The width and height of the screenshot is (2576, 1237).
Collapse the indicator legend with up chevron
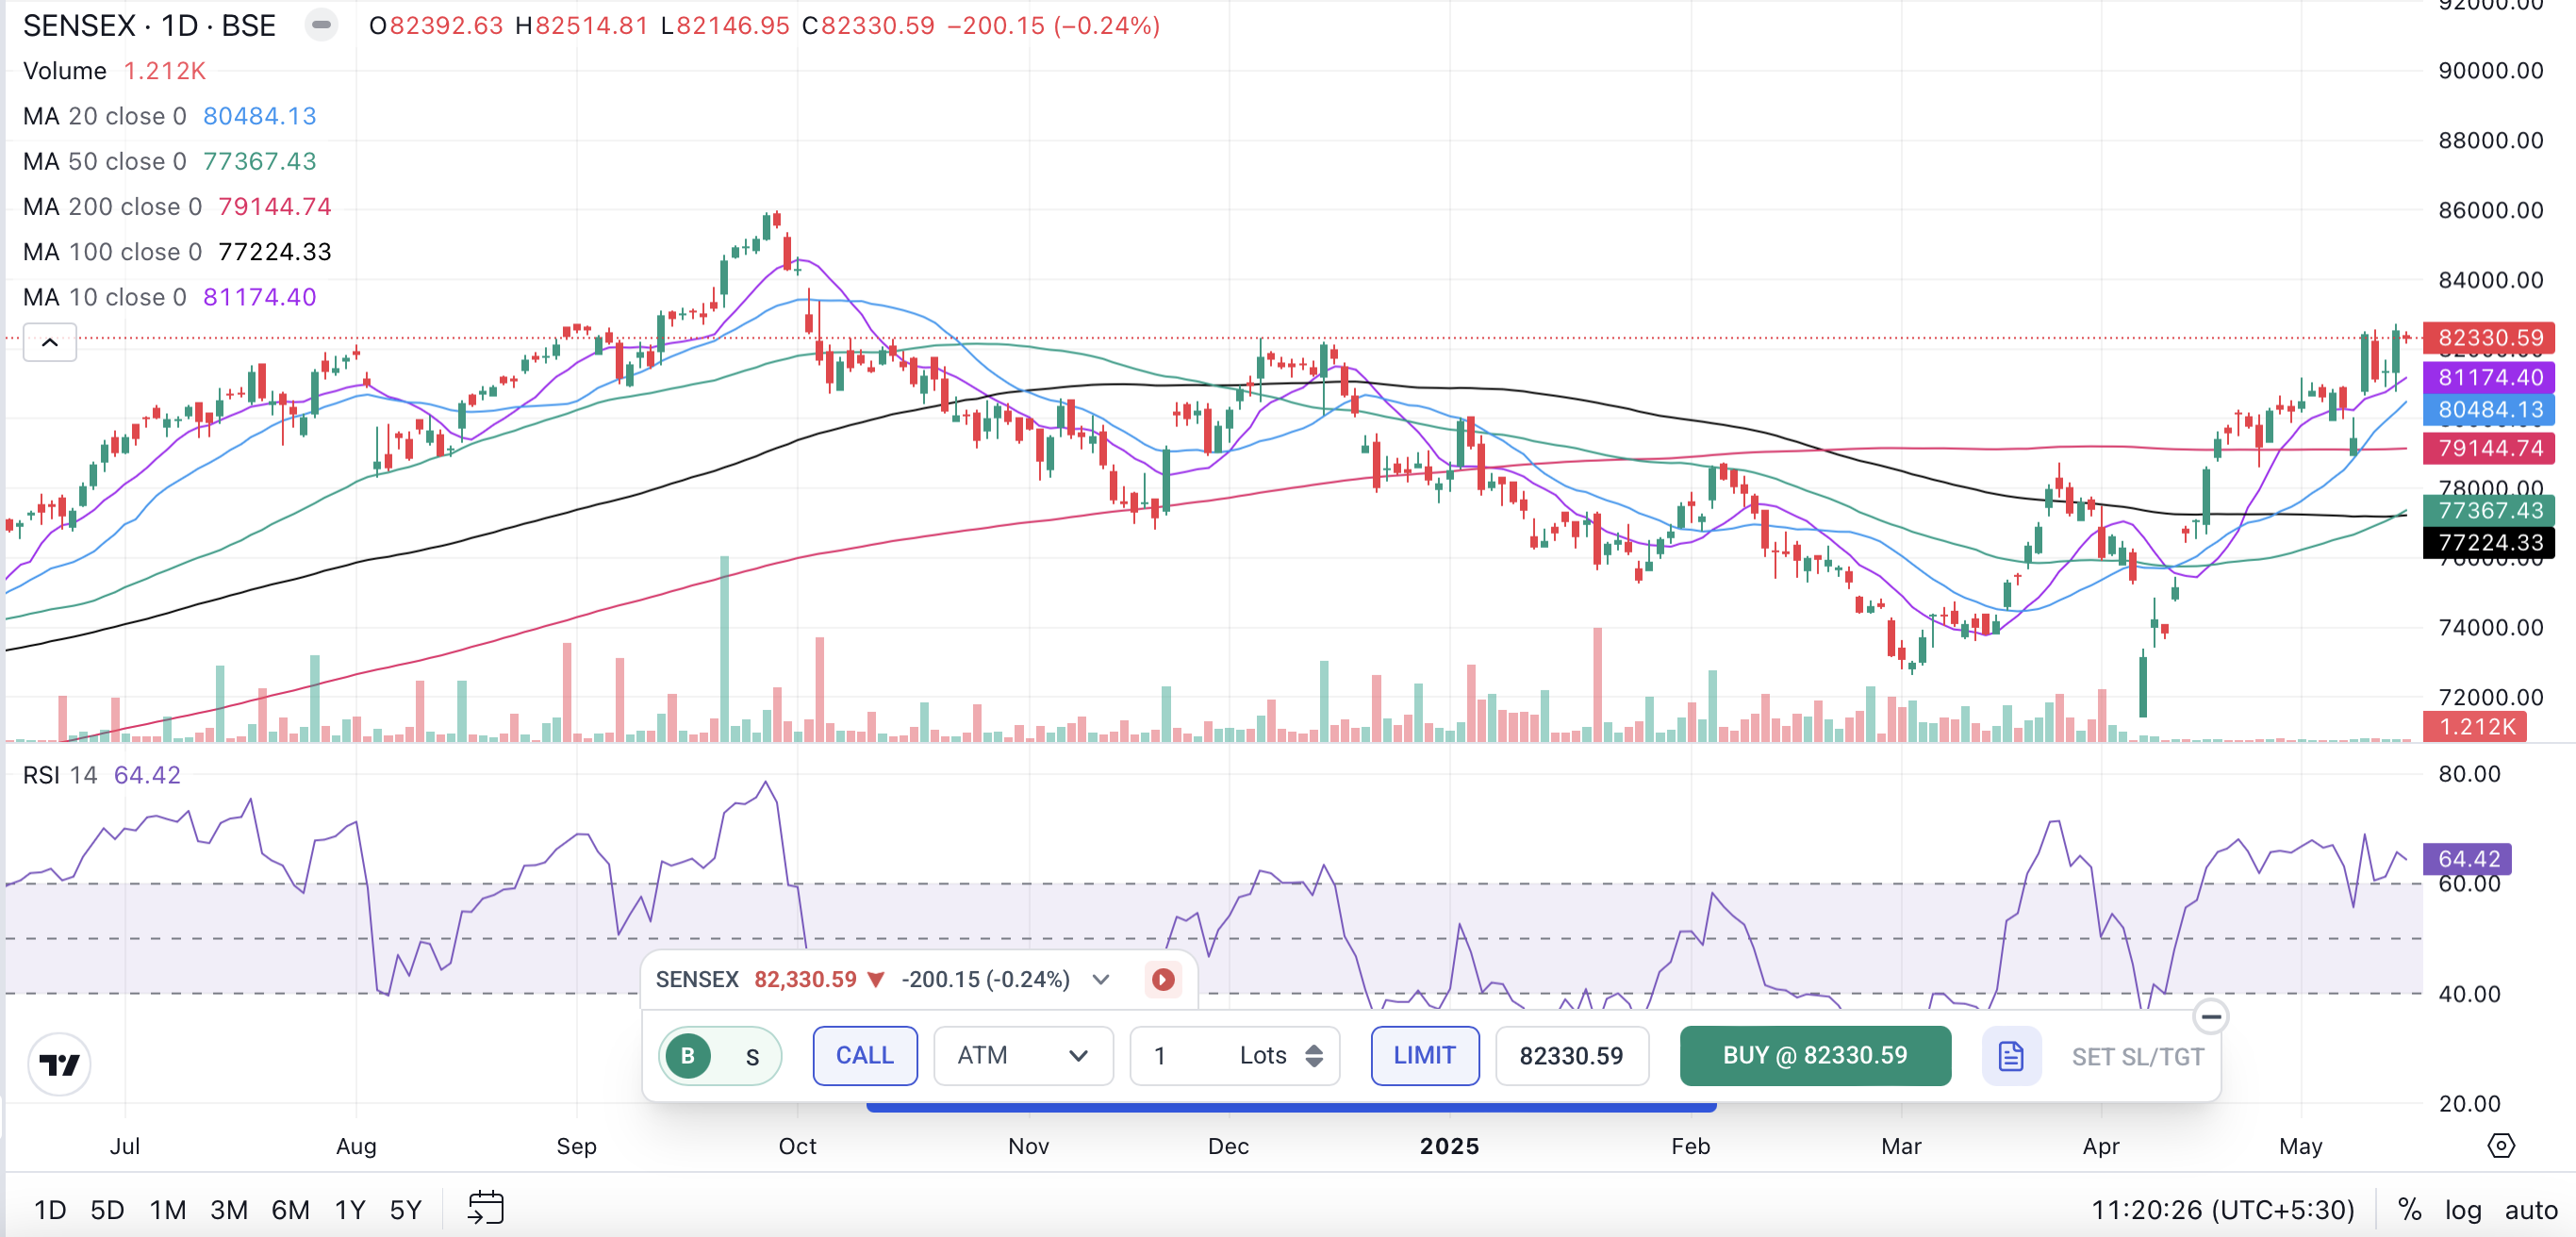tap(50, 343)
